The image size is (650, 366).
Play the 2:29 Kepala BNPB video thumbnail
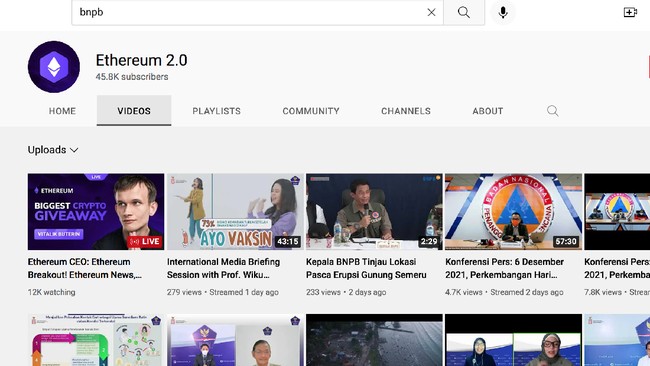pos(374,211)
